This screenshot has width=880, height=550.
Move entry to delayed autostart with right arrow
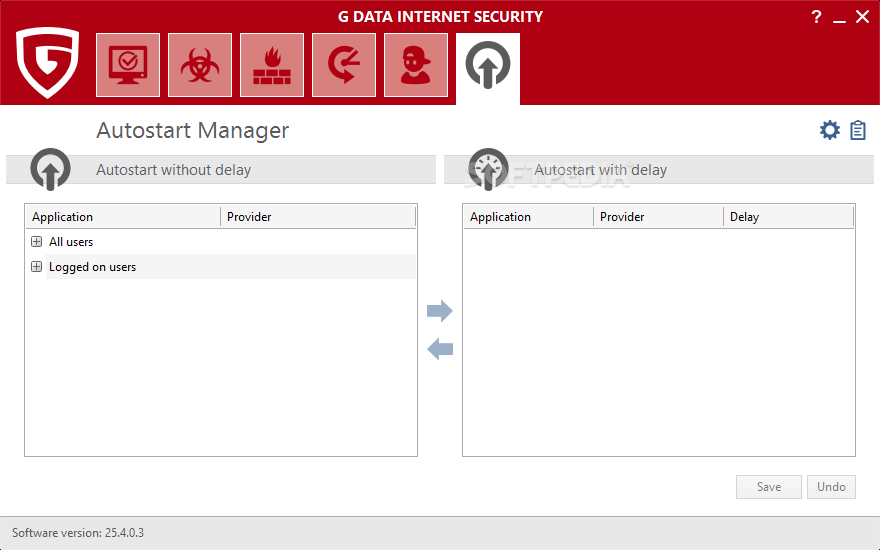click(439, 311)
